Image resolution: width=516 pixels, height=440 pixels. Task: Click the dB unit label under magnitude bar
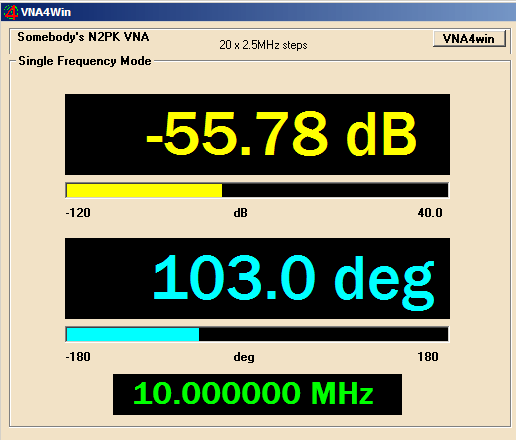[241, 213]
